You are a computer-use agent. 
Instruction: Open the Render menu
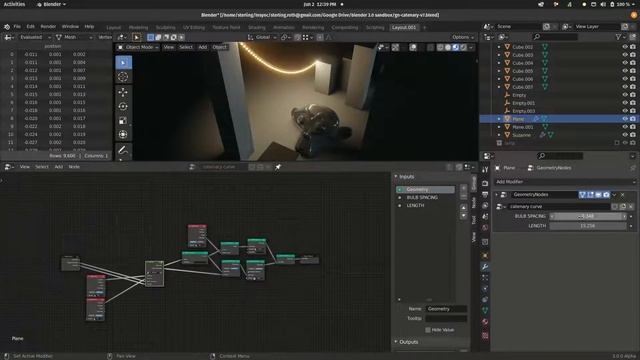48,27
